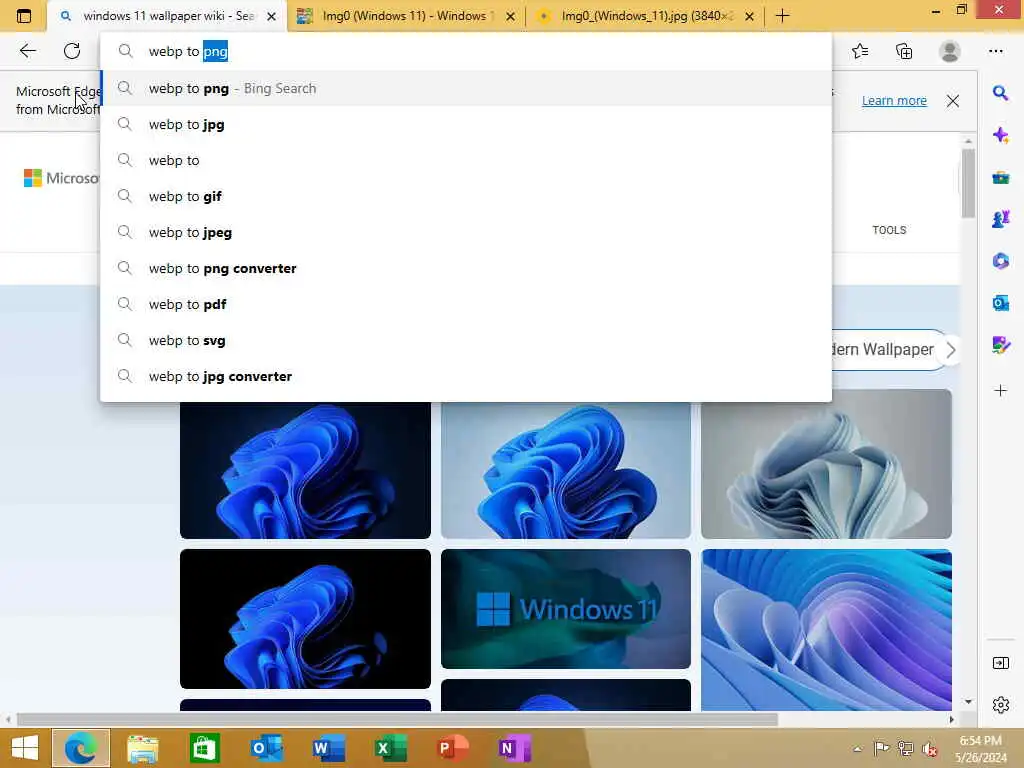Open the taskbar clock showing 6:54 PM
Image resolution: width=1024 pixels, height=768 pixels.
[x=980, y=748]
